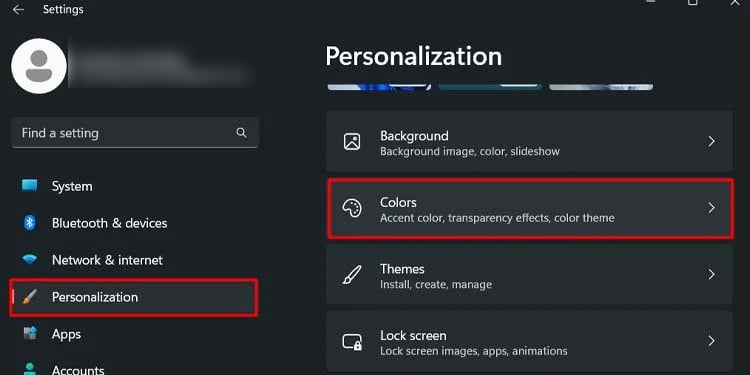The image size is (750, 375).
Task: Expand the Colors row chevron
Action: click(x=712, y=208)
